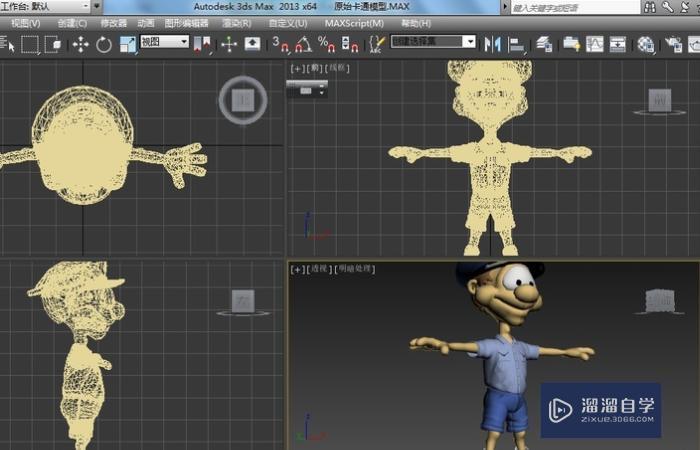Open the MAXScript(M) menu

pos(354,23)
